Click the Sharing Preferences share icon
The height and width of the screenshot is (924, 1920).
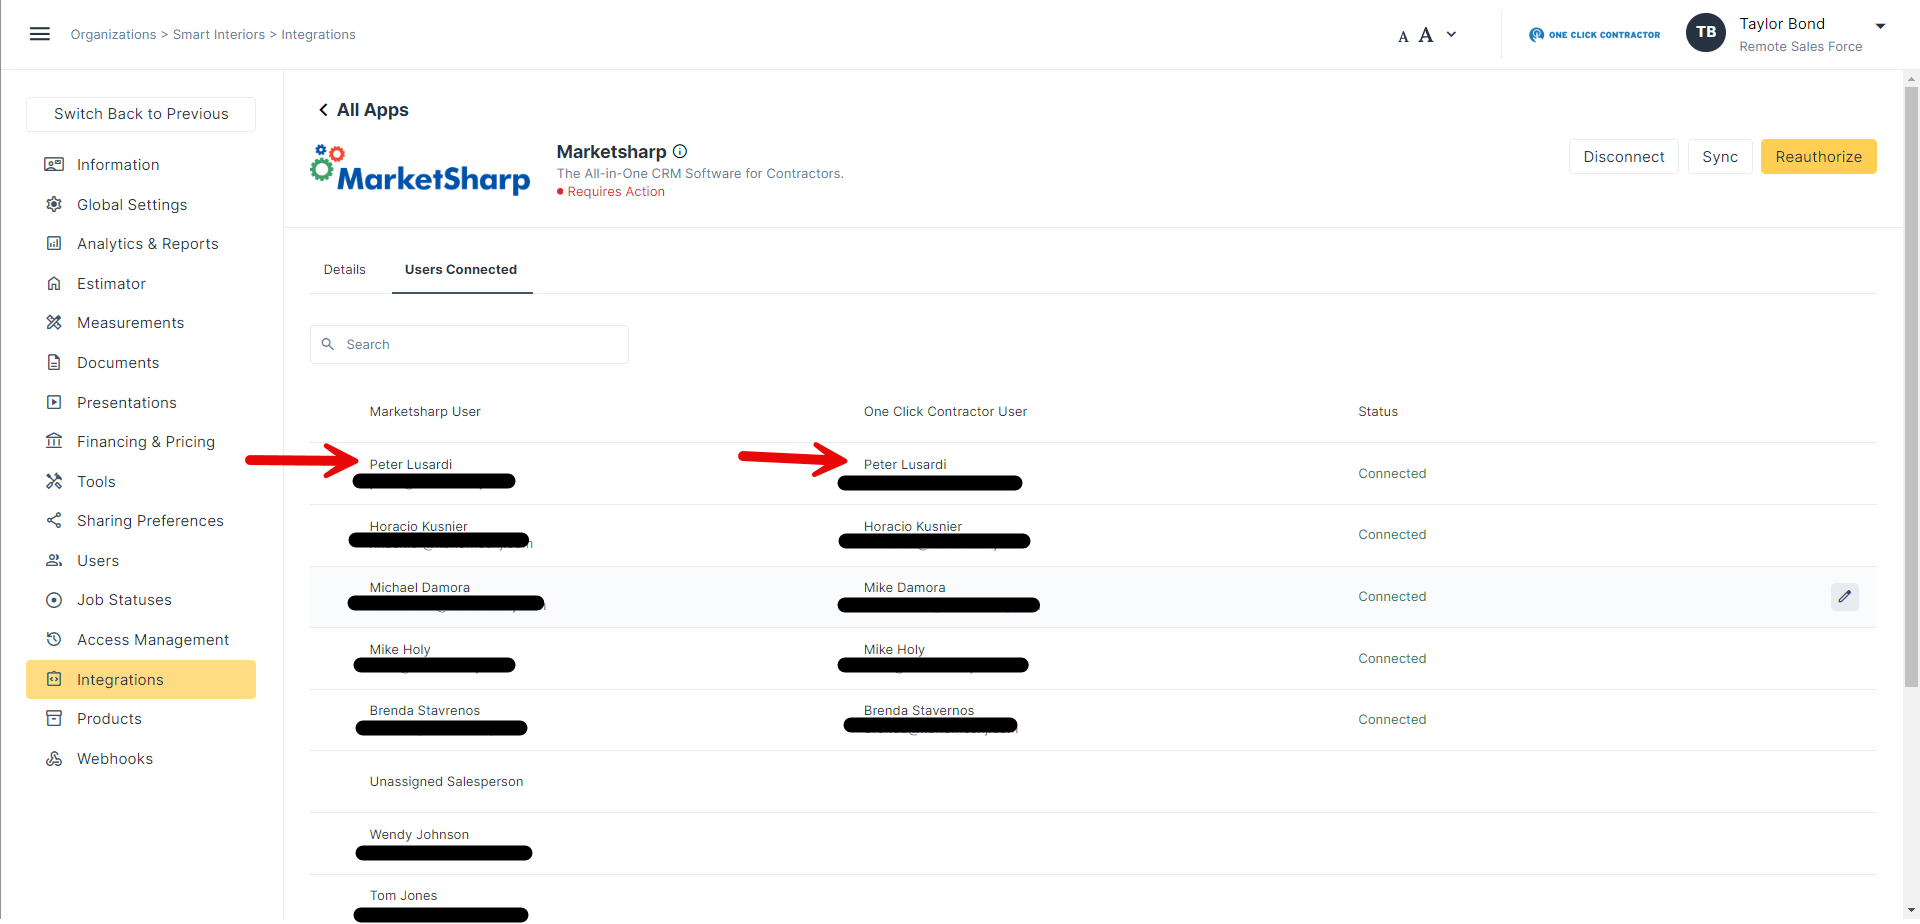(54, 520)
